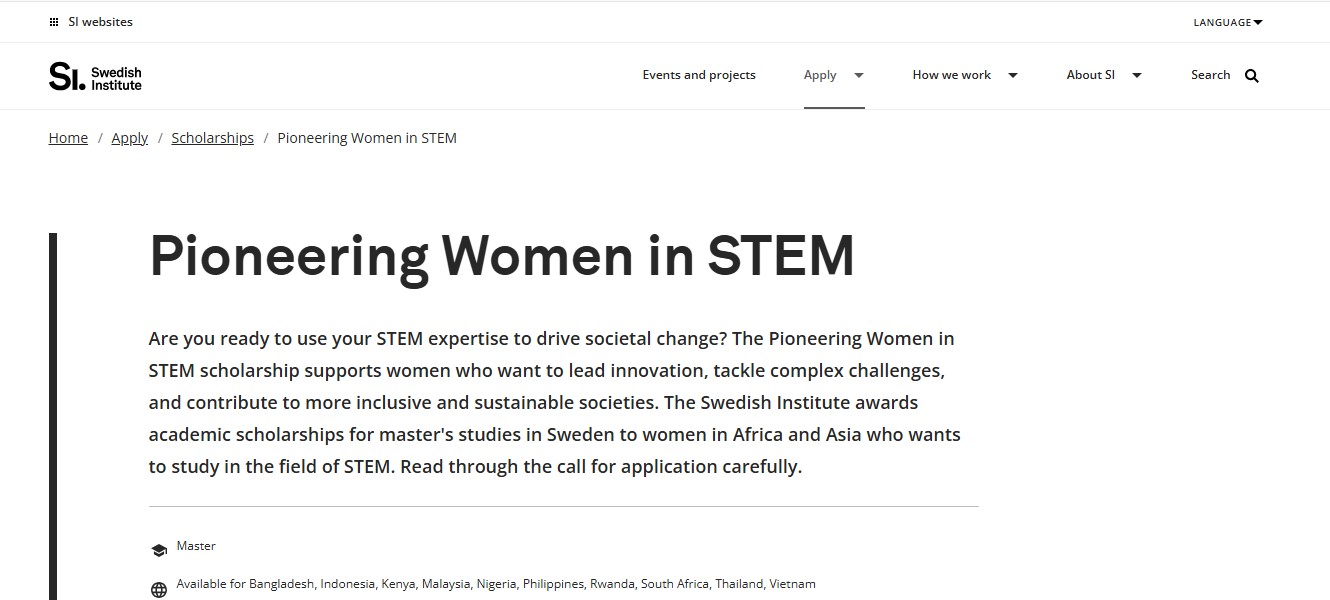The image size is (1330, 600).
Task: Open the Language dropdown
Action: [x=1227, y=22]
